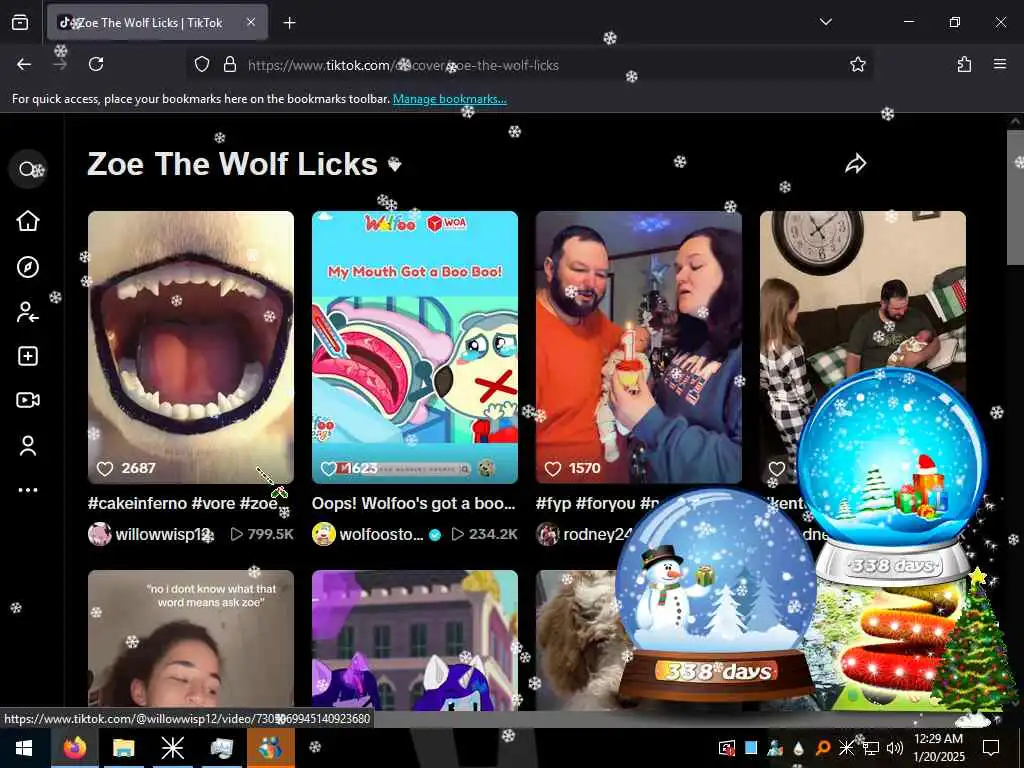Go to TikTok Home via sidebar icon

27,221
